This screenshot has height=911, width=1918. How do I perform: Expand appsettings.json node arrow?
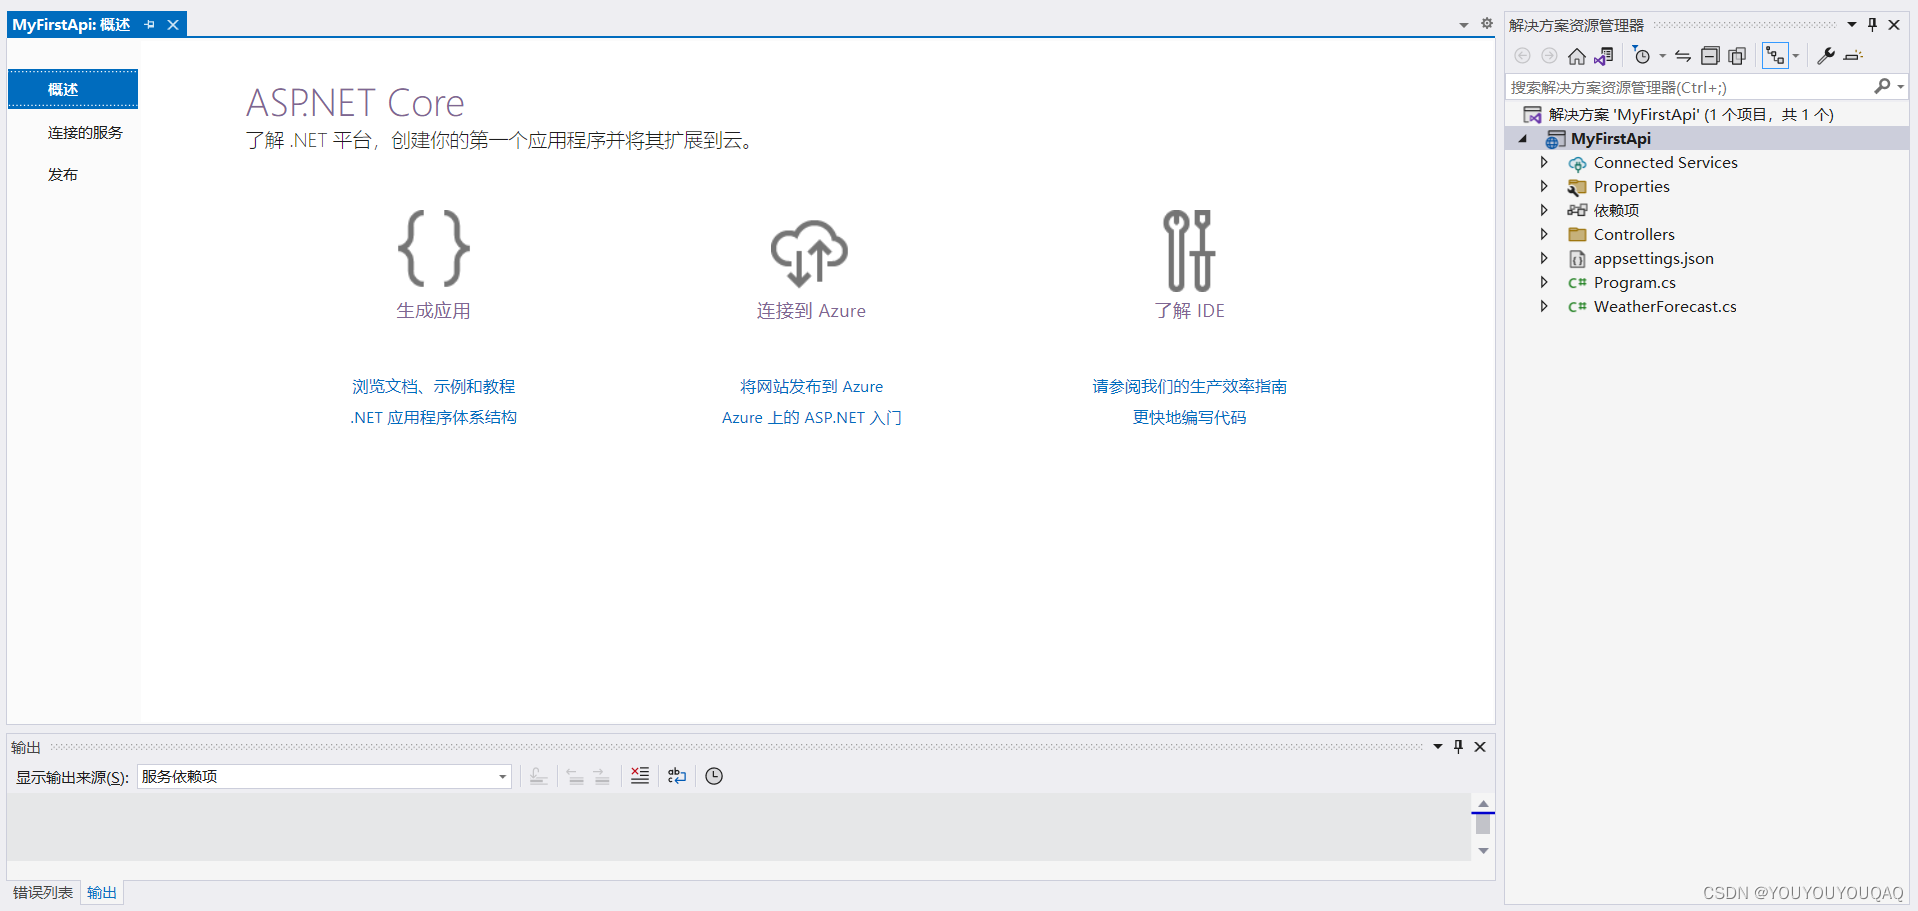[1544, 258]
